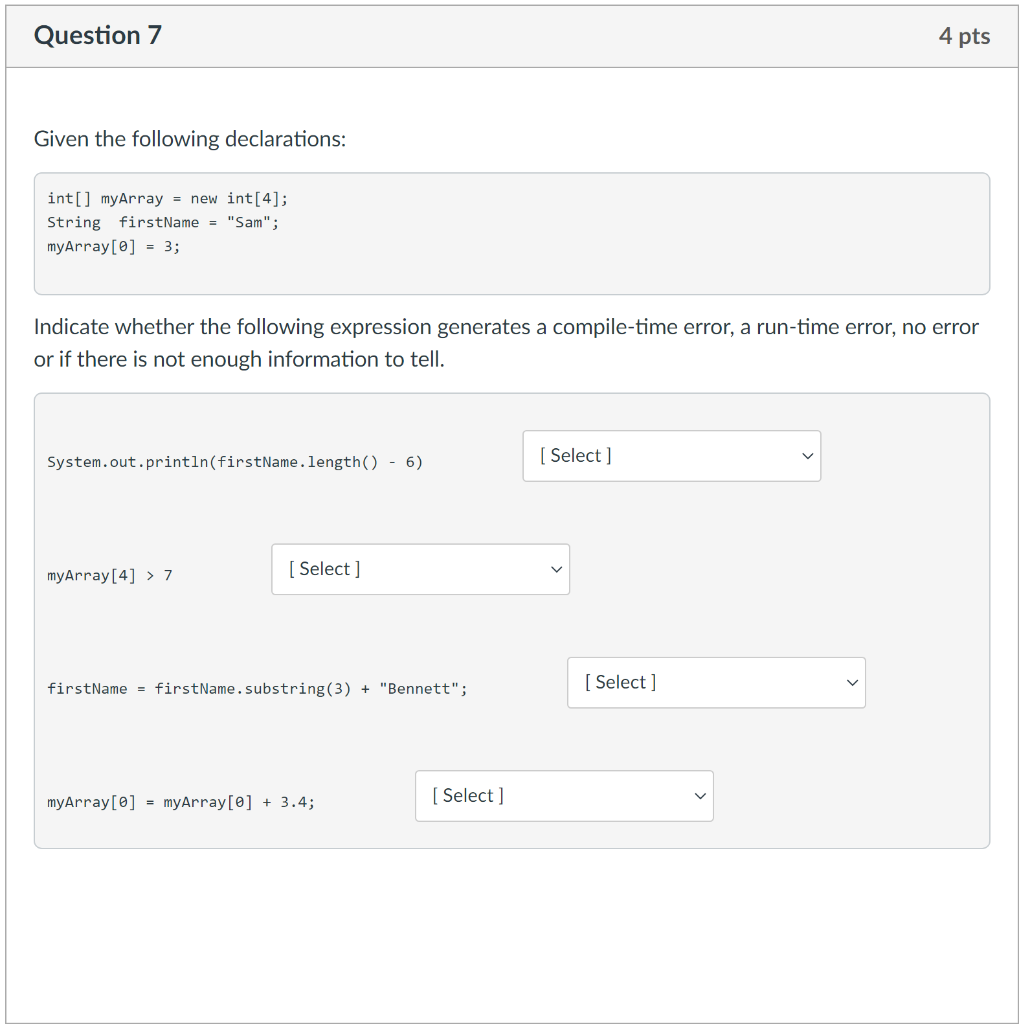Click the myArray[0] = 3; declaration line
1019x1024 pixels.
(114, 247)
